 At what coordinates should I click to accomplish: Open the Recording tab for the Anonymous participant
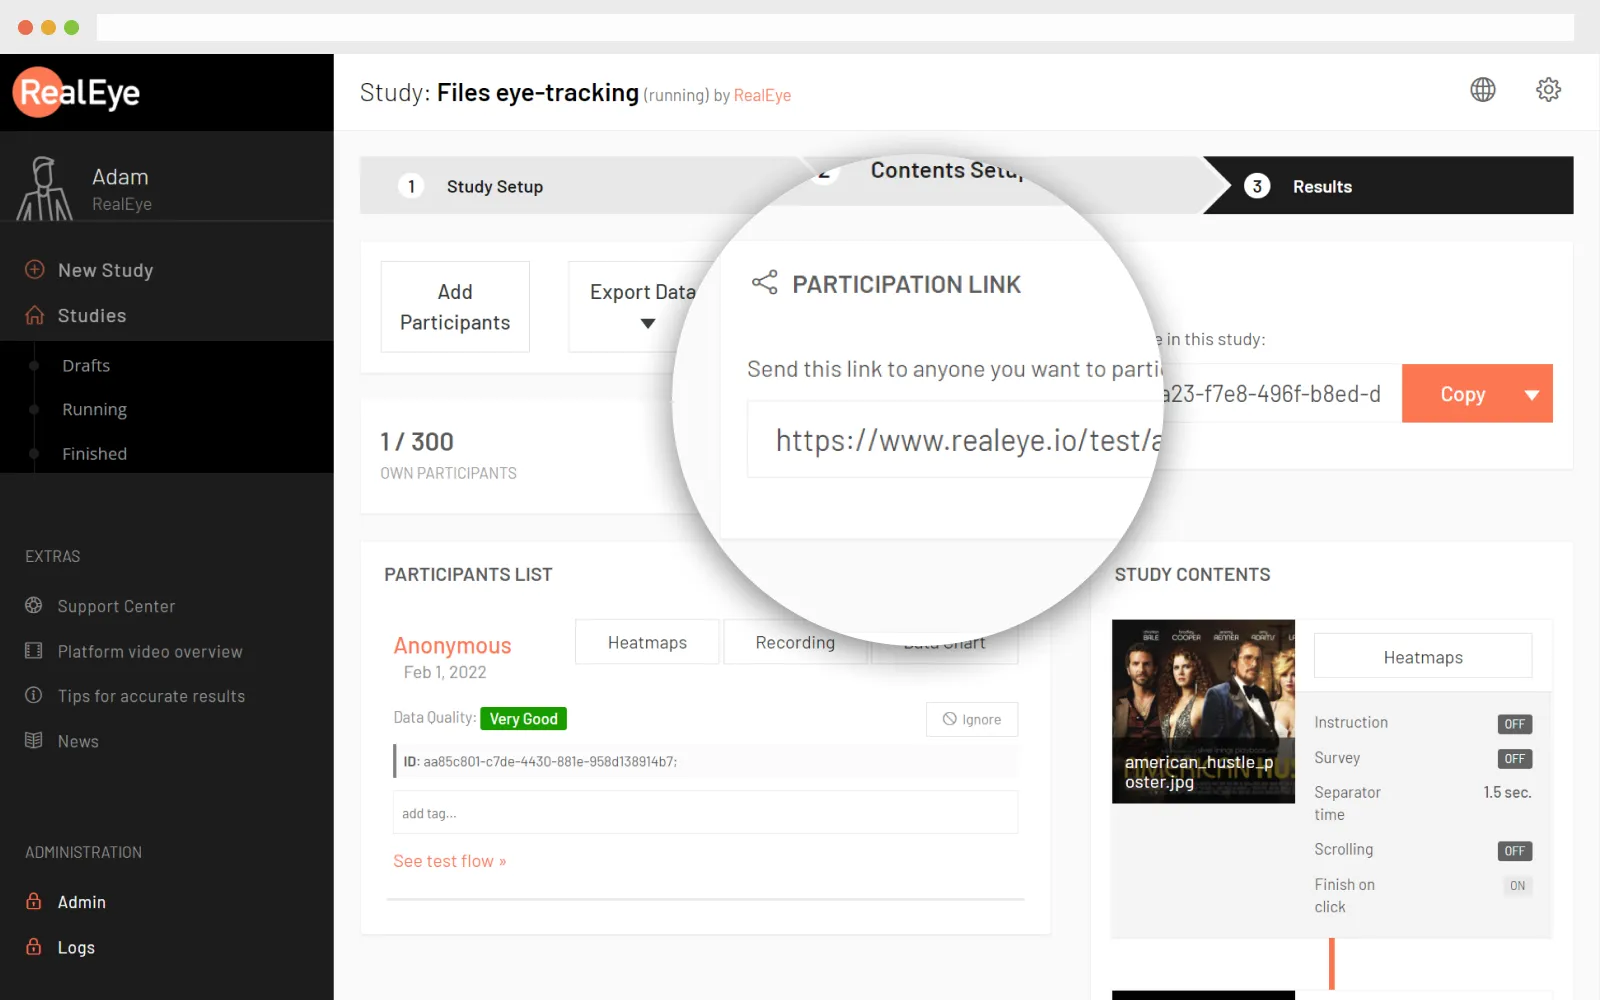point(794,642)
